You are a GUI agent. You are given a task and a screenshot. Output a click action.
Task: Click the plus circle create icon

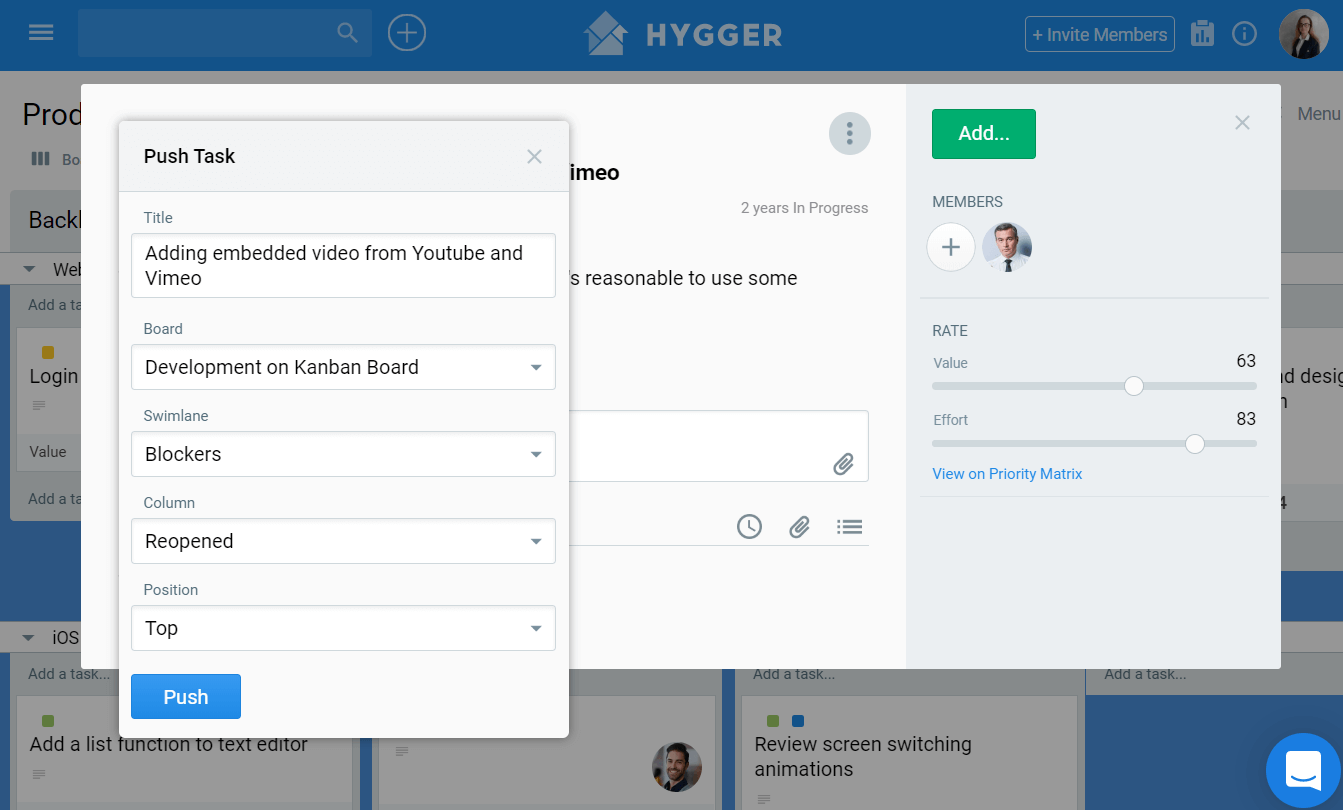pyautogui.click(x=407, y=33)
